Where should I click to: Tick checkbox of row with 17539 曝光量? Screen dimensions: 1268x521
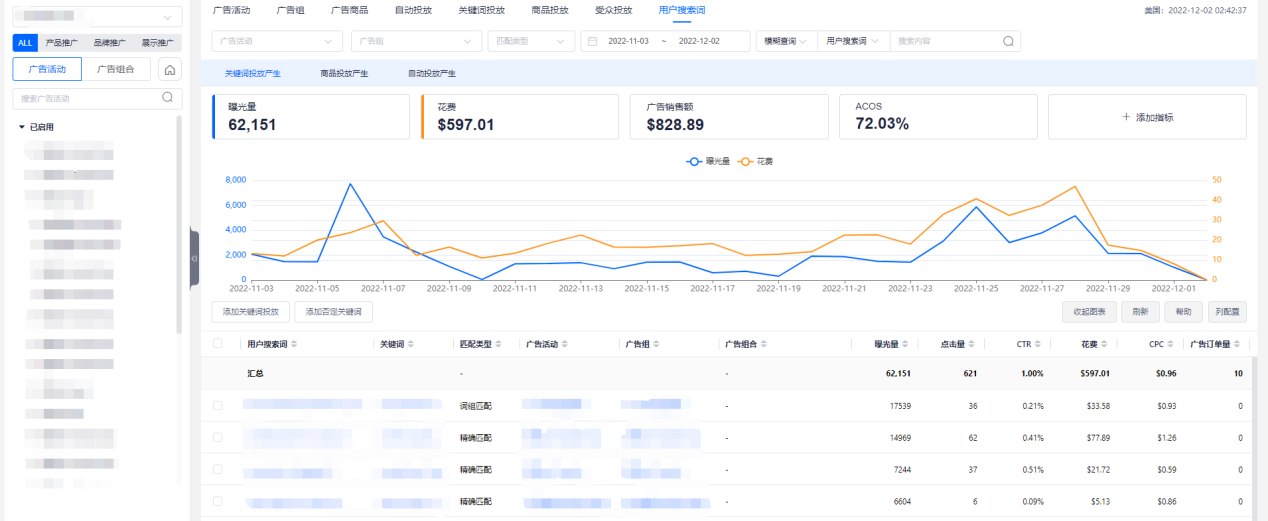pyautogui.click(x=218, y=405)
